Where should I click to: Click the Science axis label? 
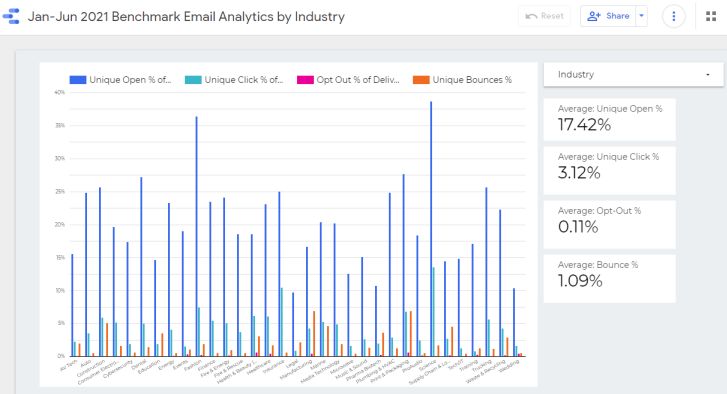[427, 364]
